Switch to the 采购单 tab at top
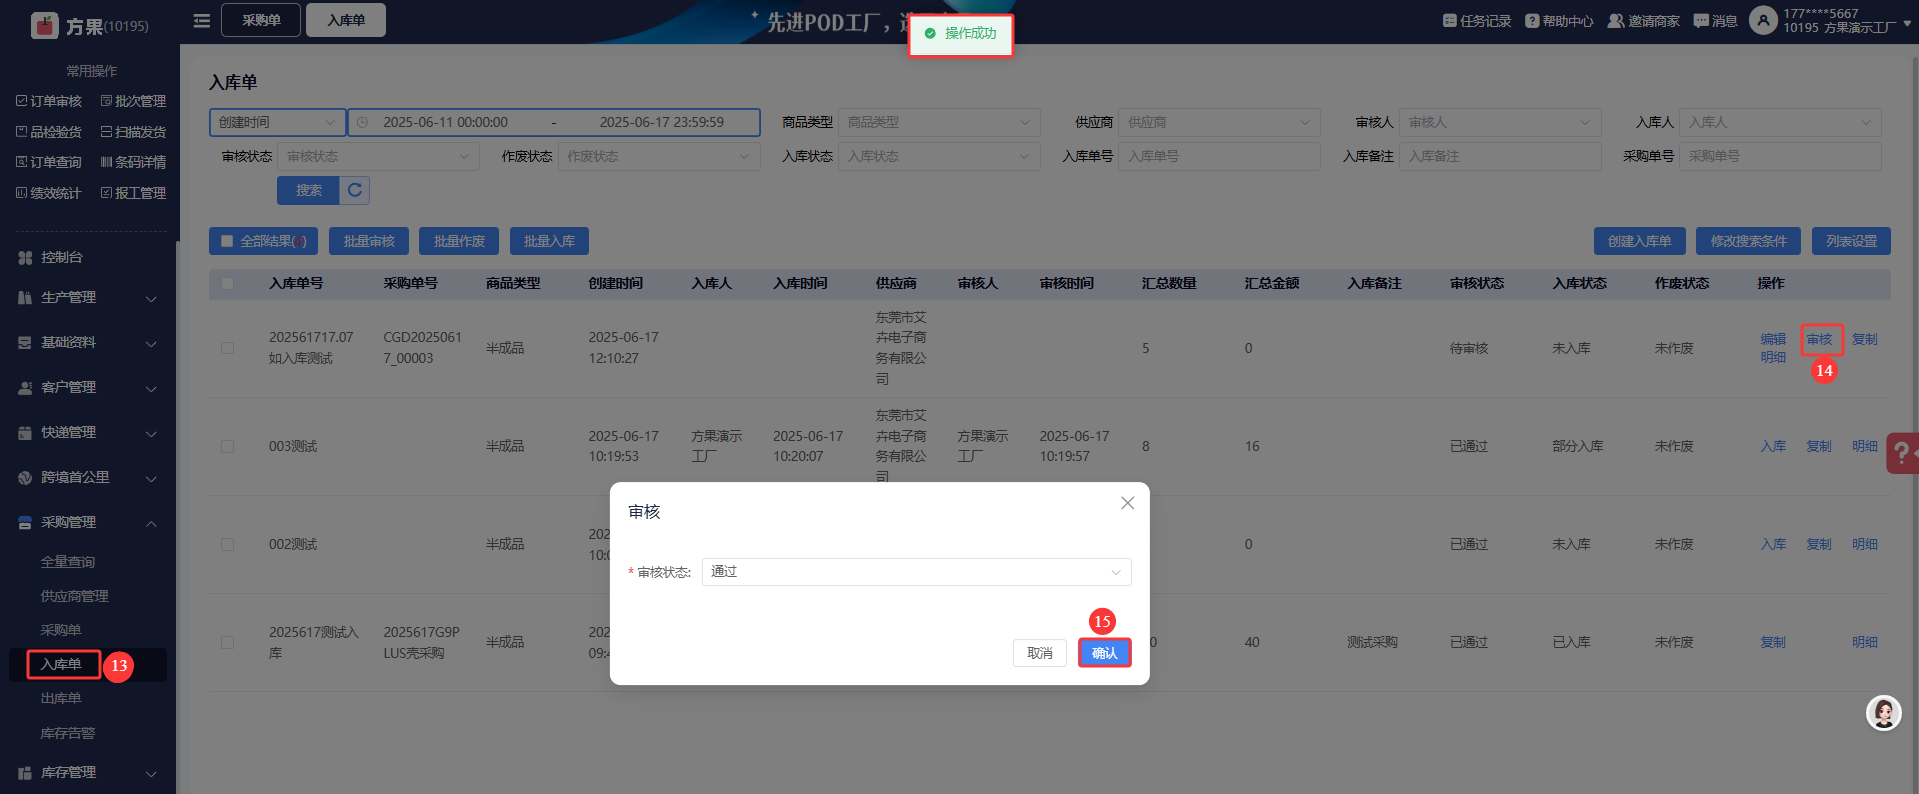 [x=261, y=20]
